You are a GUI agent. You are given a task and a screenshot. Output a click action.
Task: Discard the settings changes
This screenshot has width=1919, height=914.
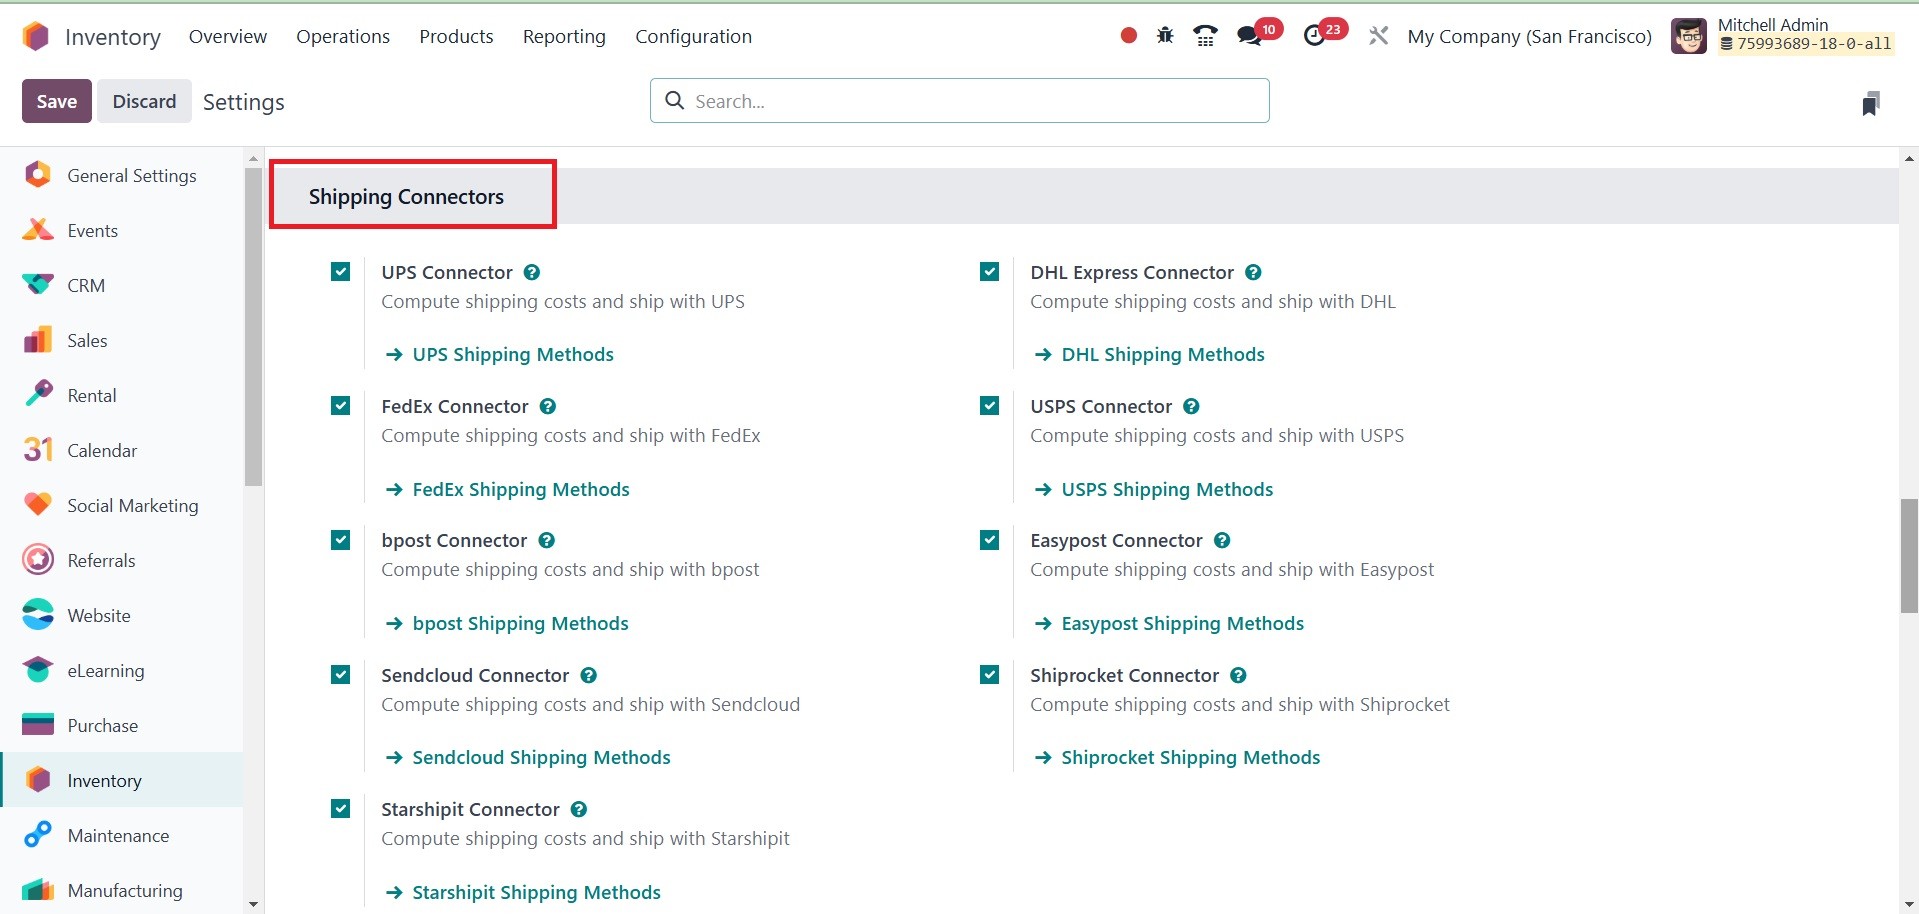(144, 101)
